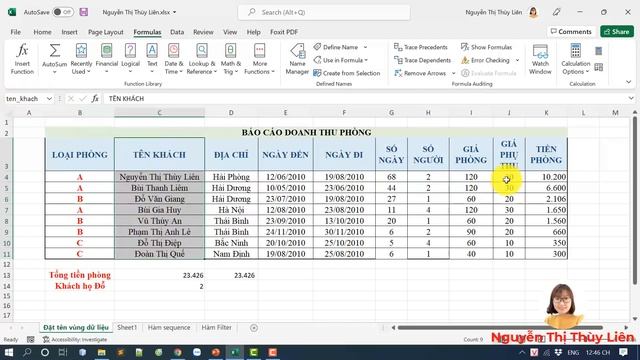The height and width of the screenshot is (360, 640).
Task: Click Create from Selection
Action: (347, 73)
